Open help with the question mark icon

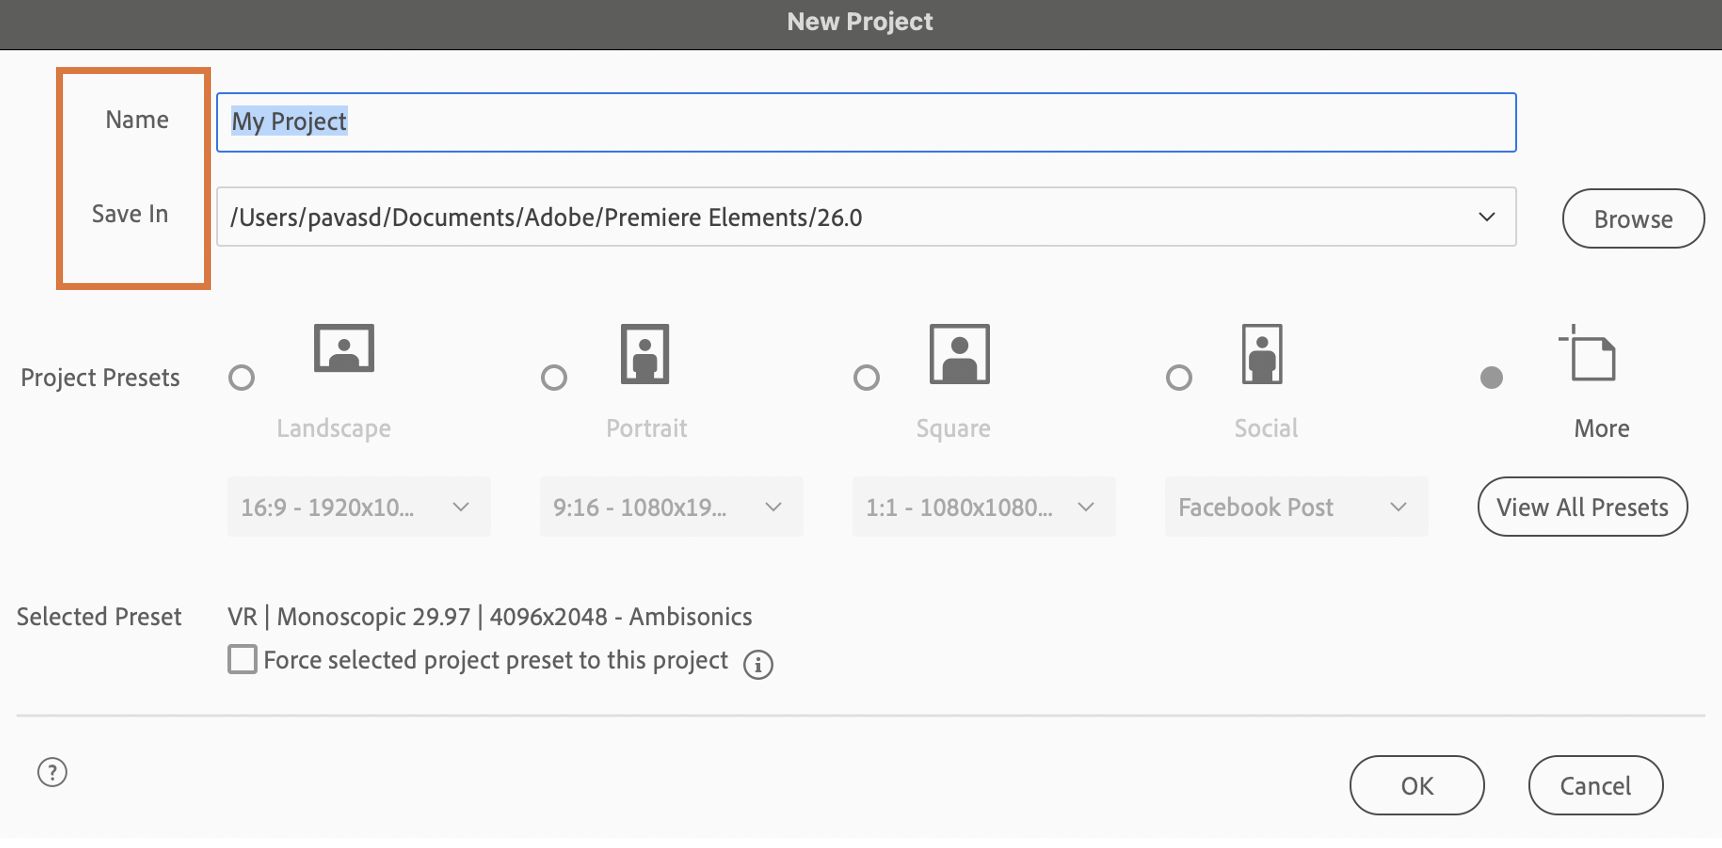coord(52,772)
